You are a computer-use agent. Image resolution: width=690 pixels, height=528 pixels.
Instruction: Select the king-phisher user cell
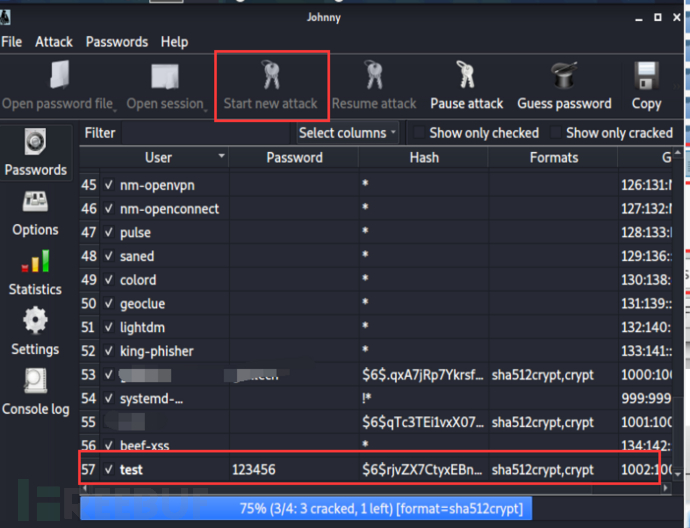tap(165, 351)
